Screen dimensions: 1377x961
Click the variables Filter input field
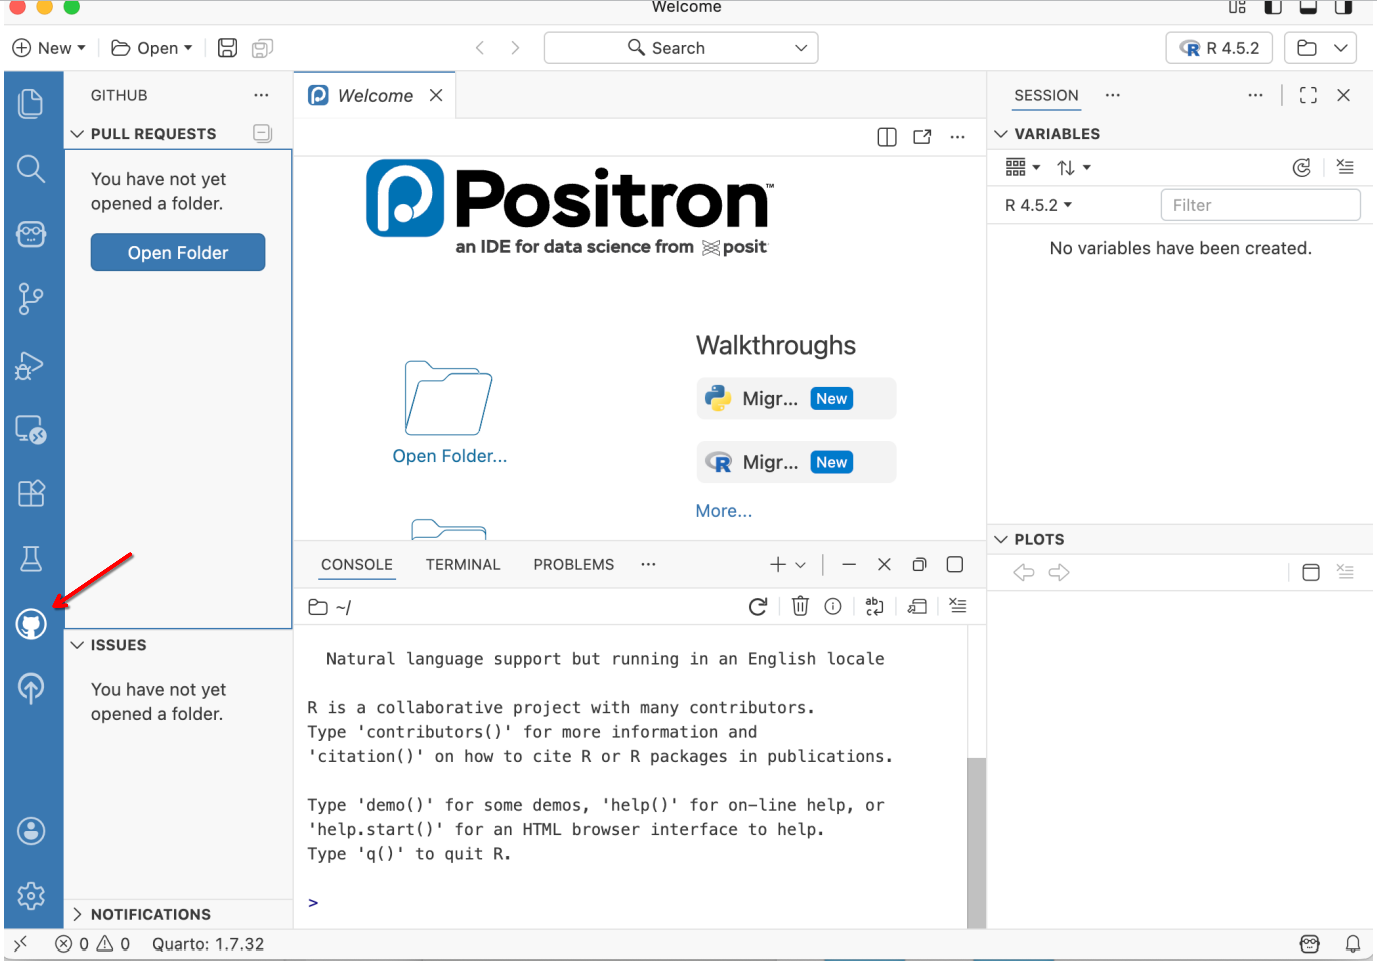(1260, 205)
